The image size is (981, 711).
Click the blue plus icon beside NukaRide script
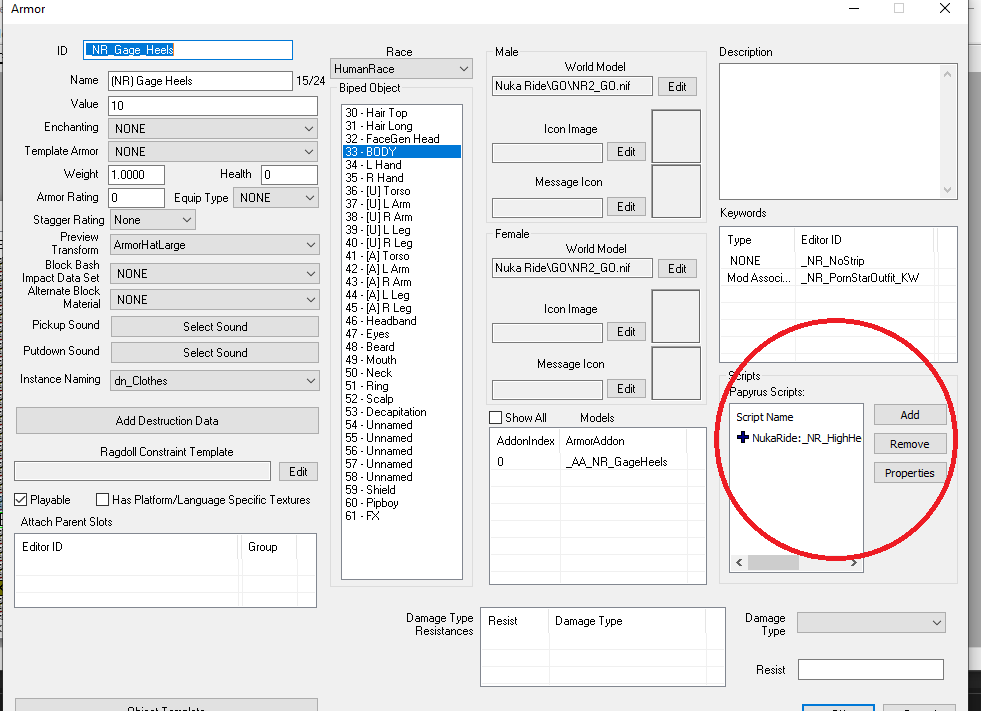click(743, 437)
